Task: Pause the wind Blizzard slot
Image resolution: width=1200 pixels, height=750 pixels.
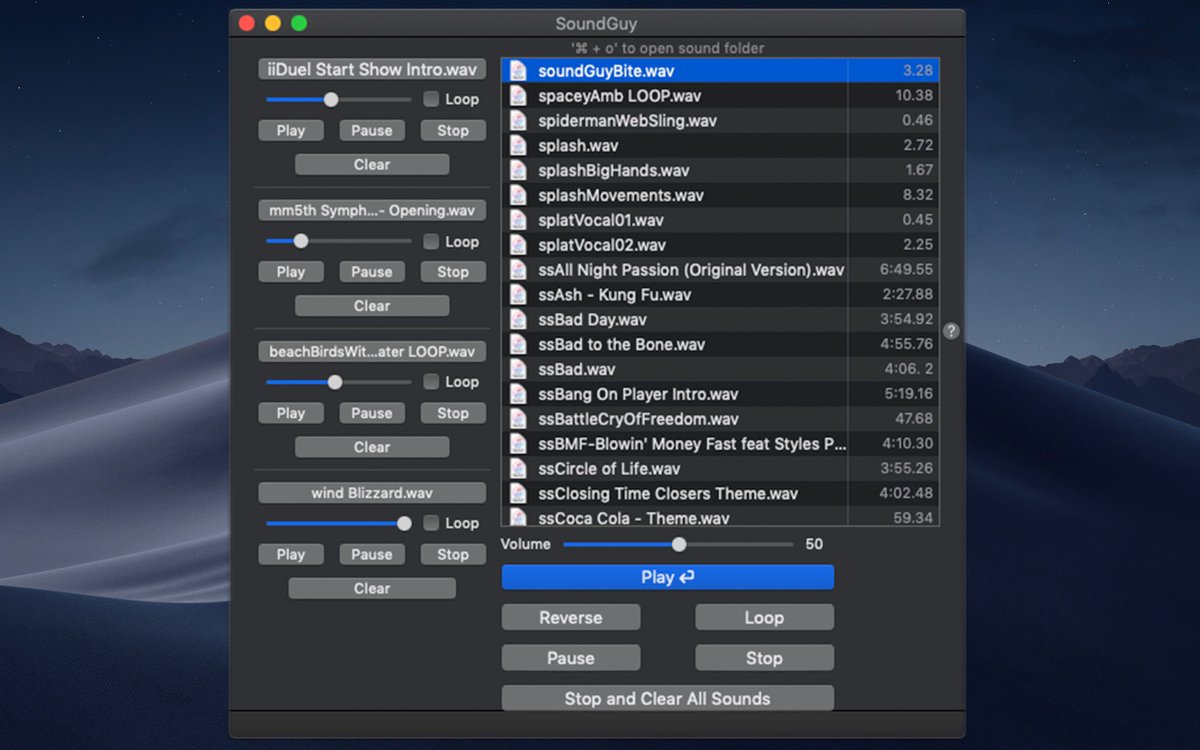Action: pyautogui.click(x=372, y=555)
